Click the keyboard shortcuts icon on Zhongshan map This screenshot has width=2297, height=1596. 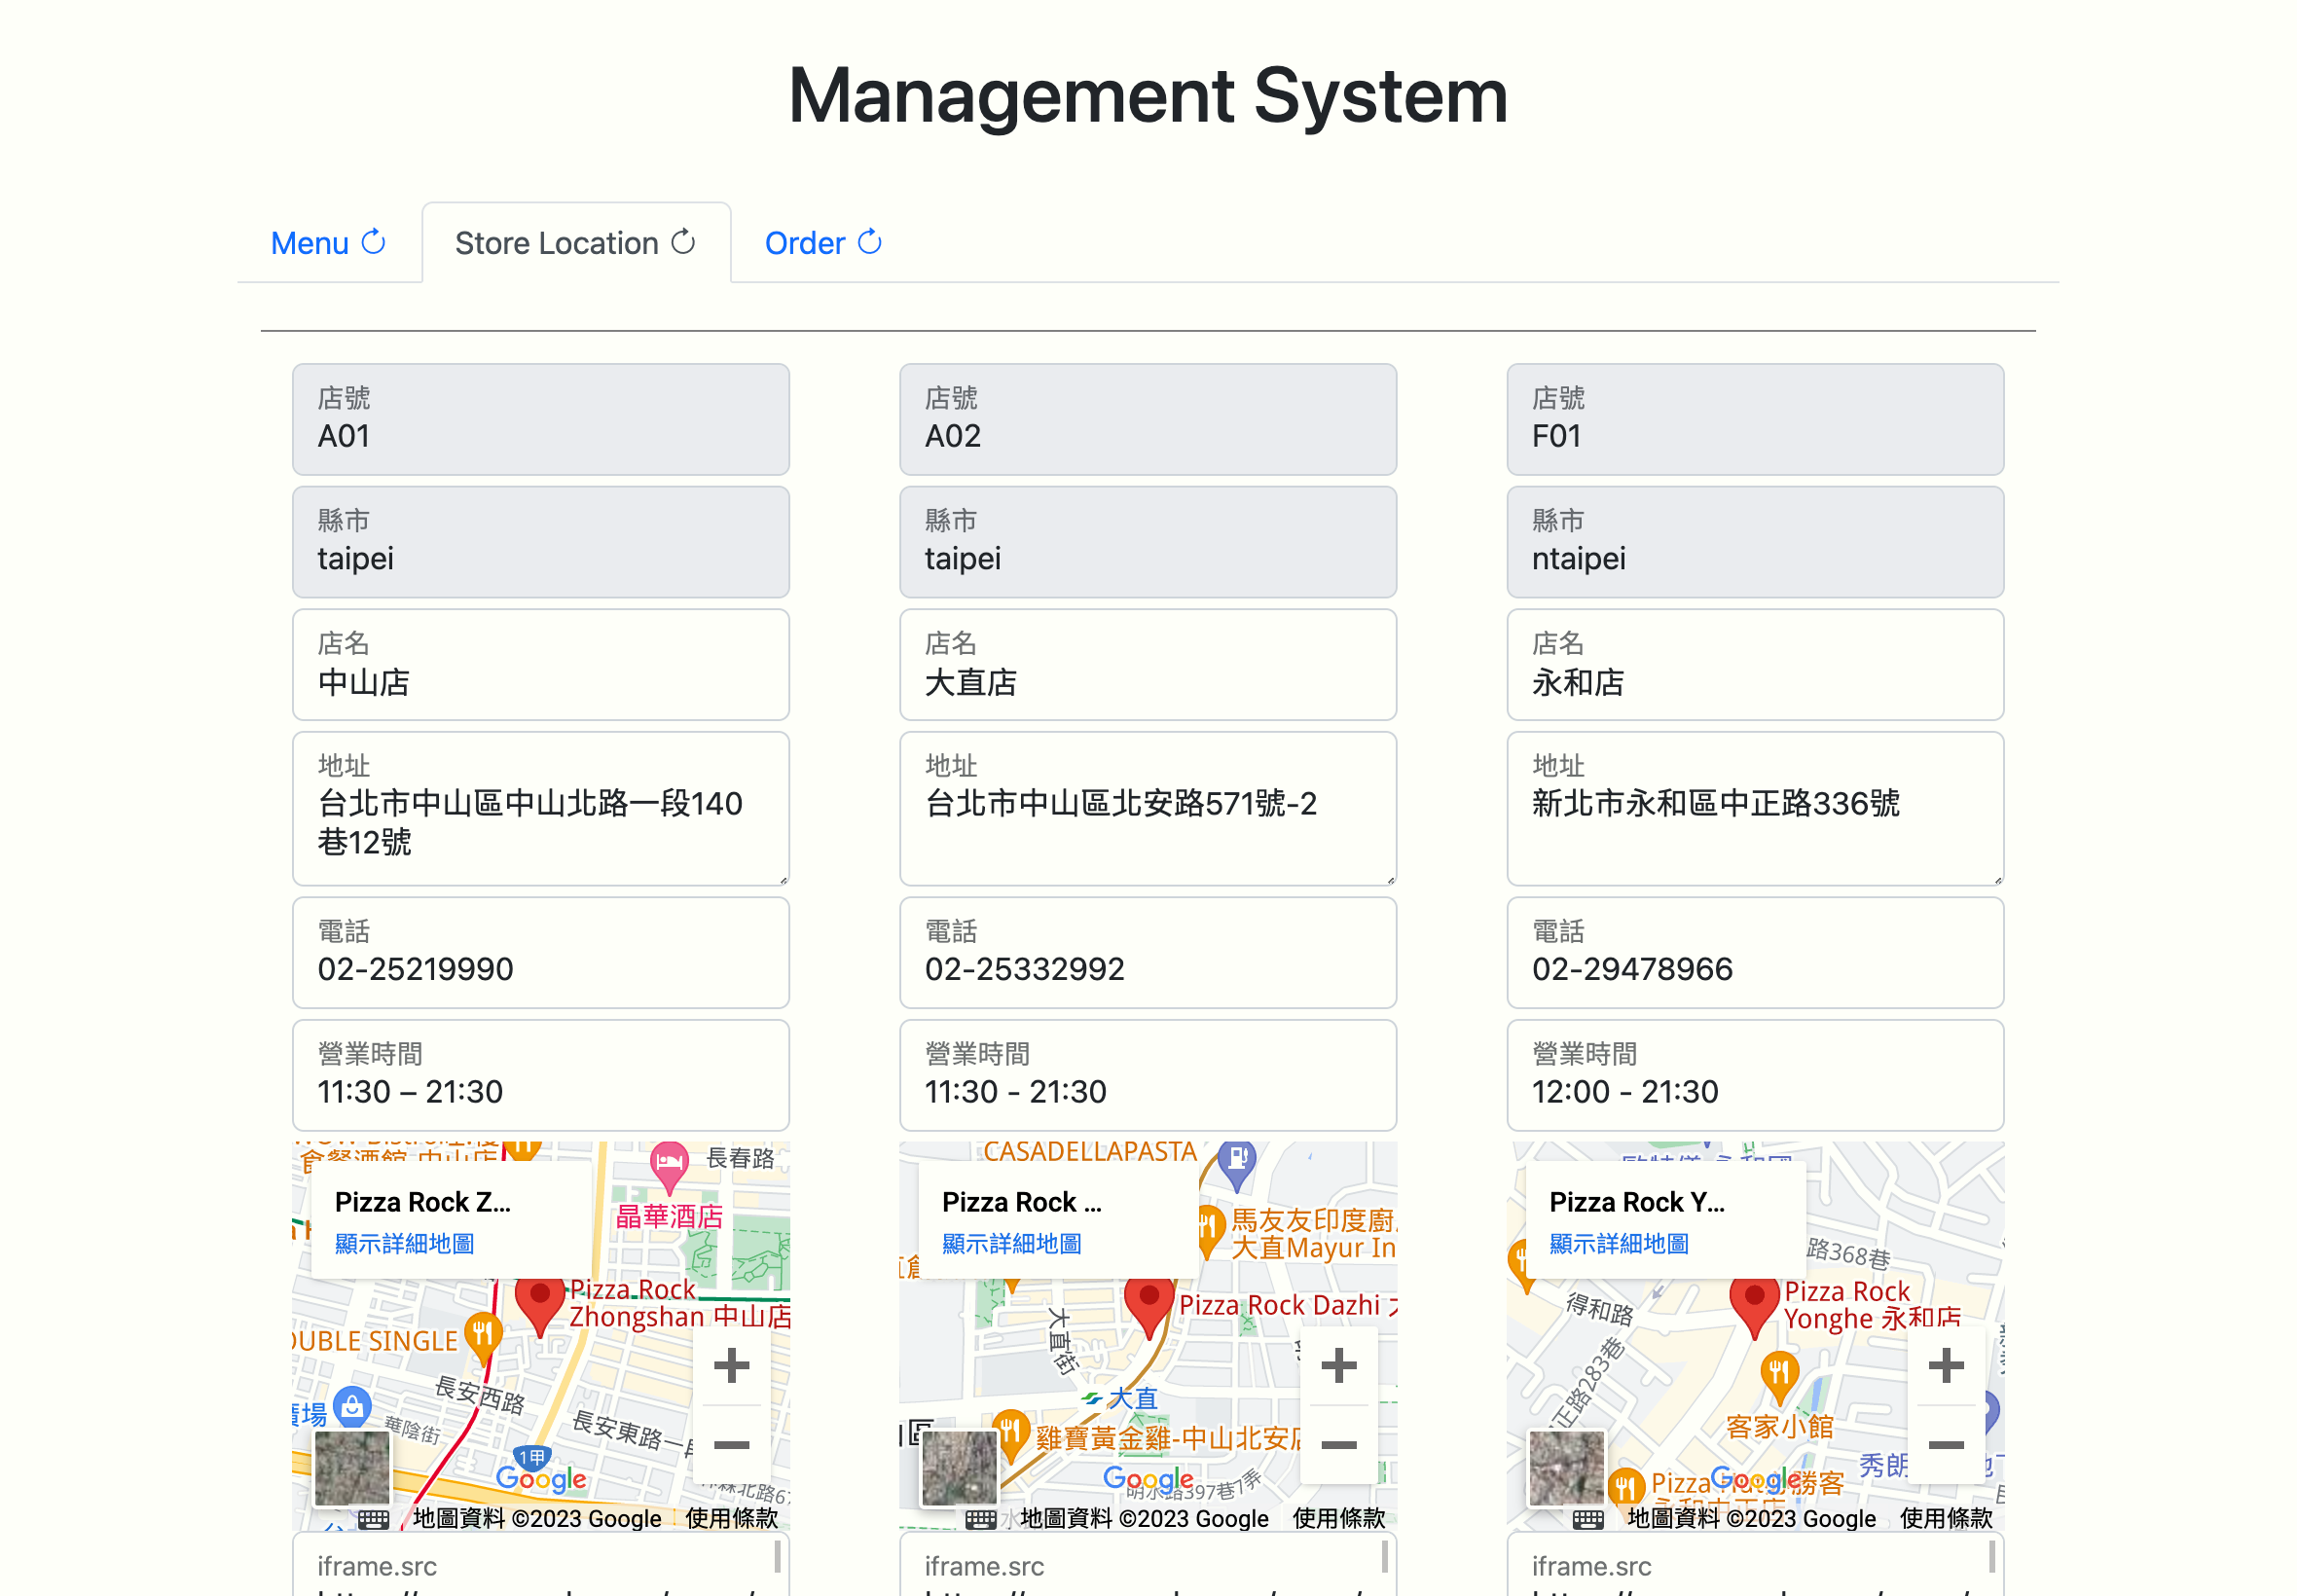click(x=375, y=1518)
